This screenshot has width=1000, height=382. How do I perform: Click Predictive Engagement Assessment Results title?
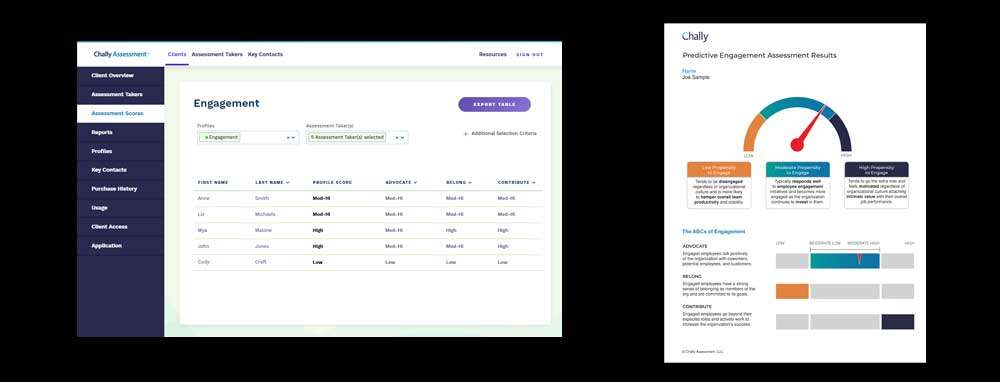[759, 55]
